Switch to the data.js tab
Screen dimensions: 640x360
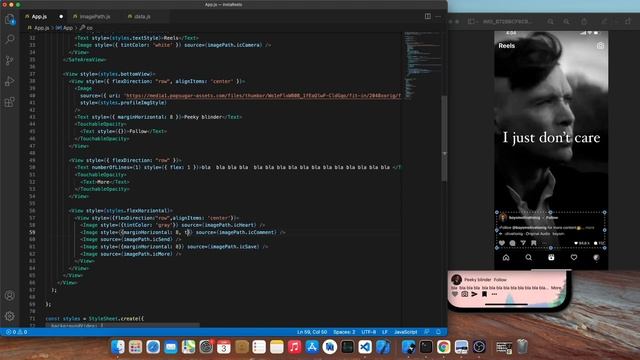[x=142, y=17]
